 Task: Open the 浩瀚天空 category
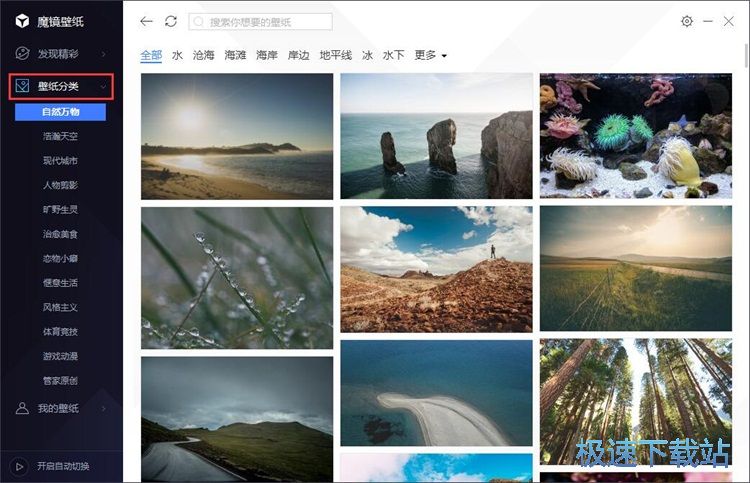[60, 136]
